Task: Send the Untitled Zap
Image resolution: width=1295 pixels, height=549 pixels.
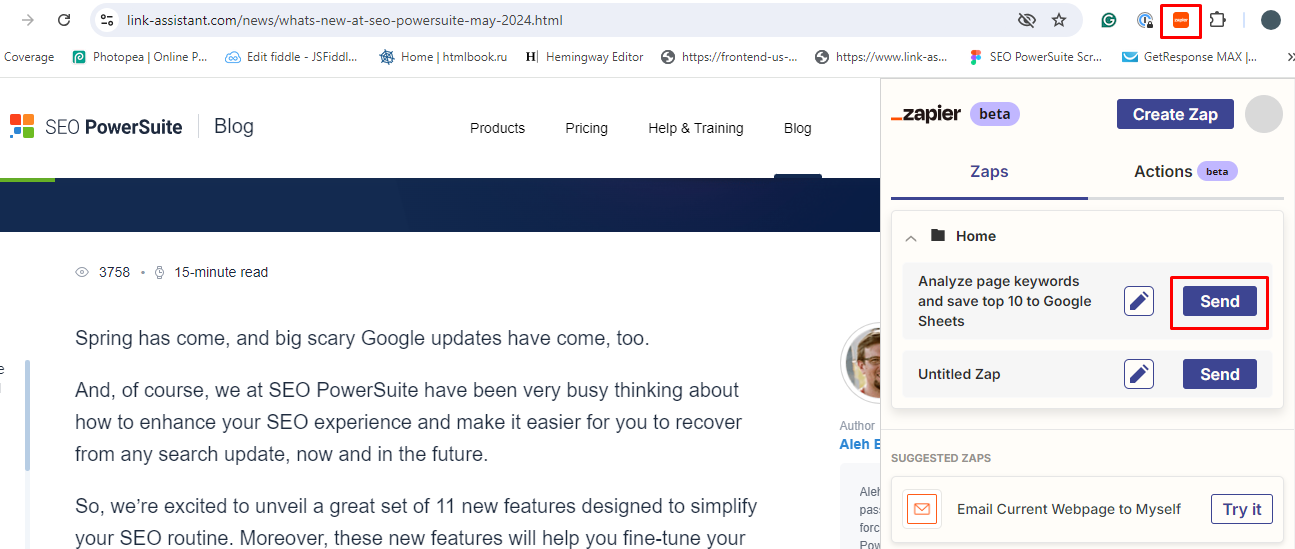Action: tap(1220, 374)
